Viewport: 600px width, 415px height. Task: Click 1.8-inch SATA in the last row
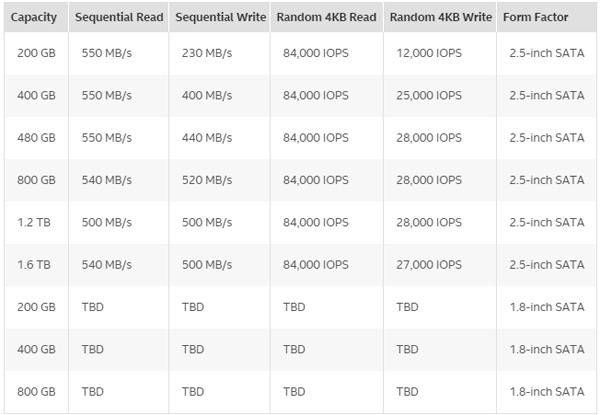coord(546,391)
